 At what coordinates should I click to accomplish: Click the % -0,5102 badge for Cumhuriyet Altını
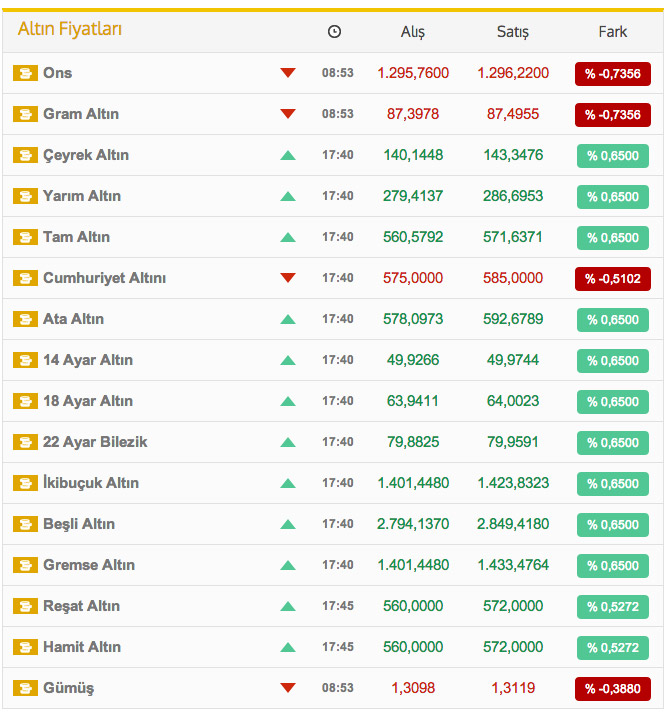[613, 279]
